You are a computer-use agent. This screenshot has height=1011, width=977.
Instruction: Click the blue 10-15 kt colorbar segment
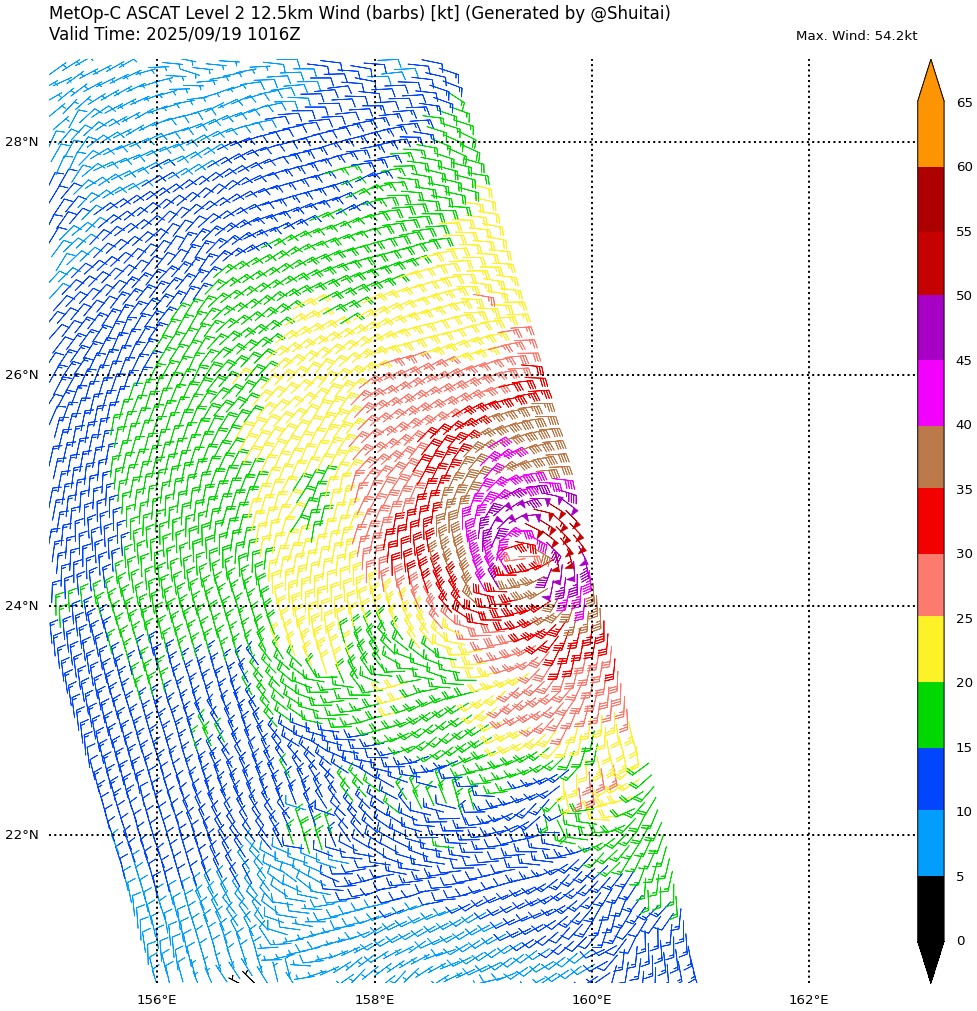click(931, 779)
